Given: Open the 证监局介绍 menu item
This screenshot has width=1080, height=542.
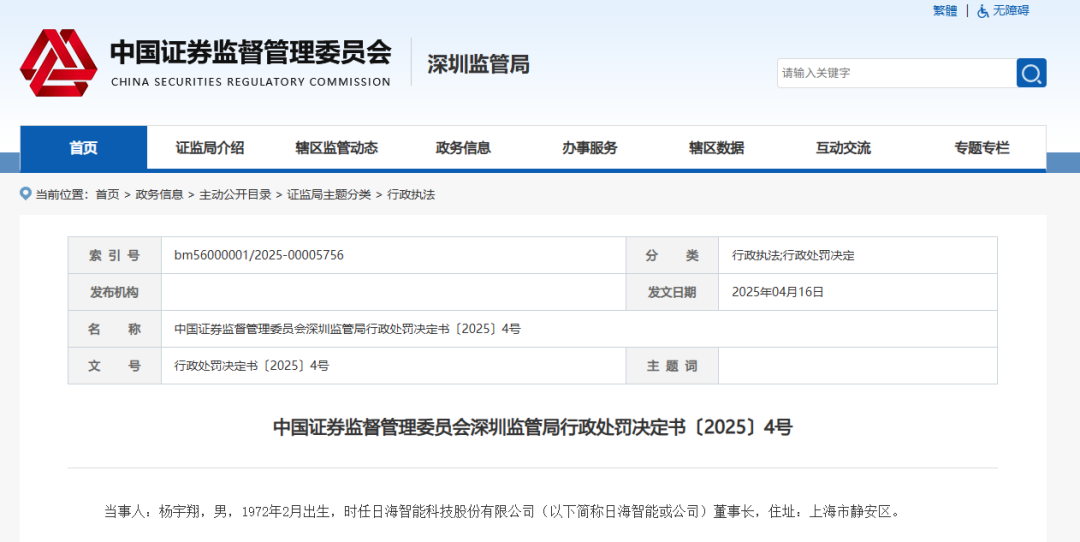Looking at the screenshot, I should (x=210, y=147).
